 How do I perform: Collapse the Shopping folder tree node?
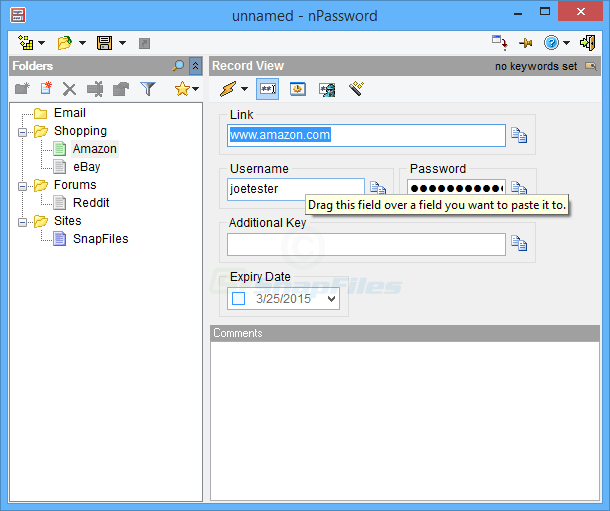(x=23, y=132)
